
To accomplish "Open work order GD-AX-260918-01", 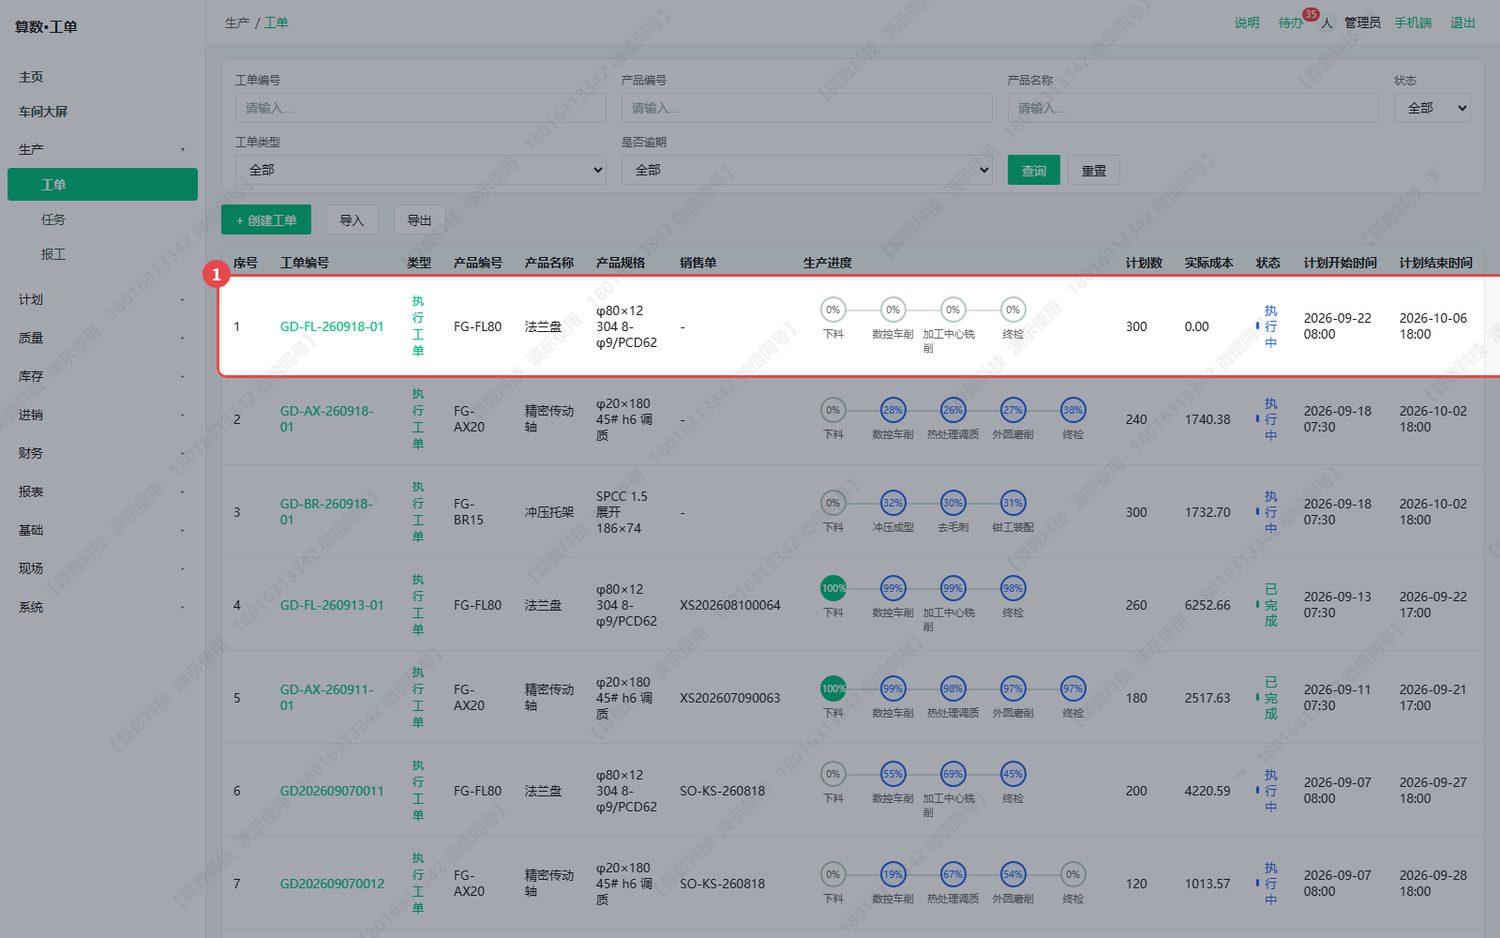I will [327, 419].
